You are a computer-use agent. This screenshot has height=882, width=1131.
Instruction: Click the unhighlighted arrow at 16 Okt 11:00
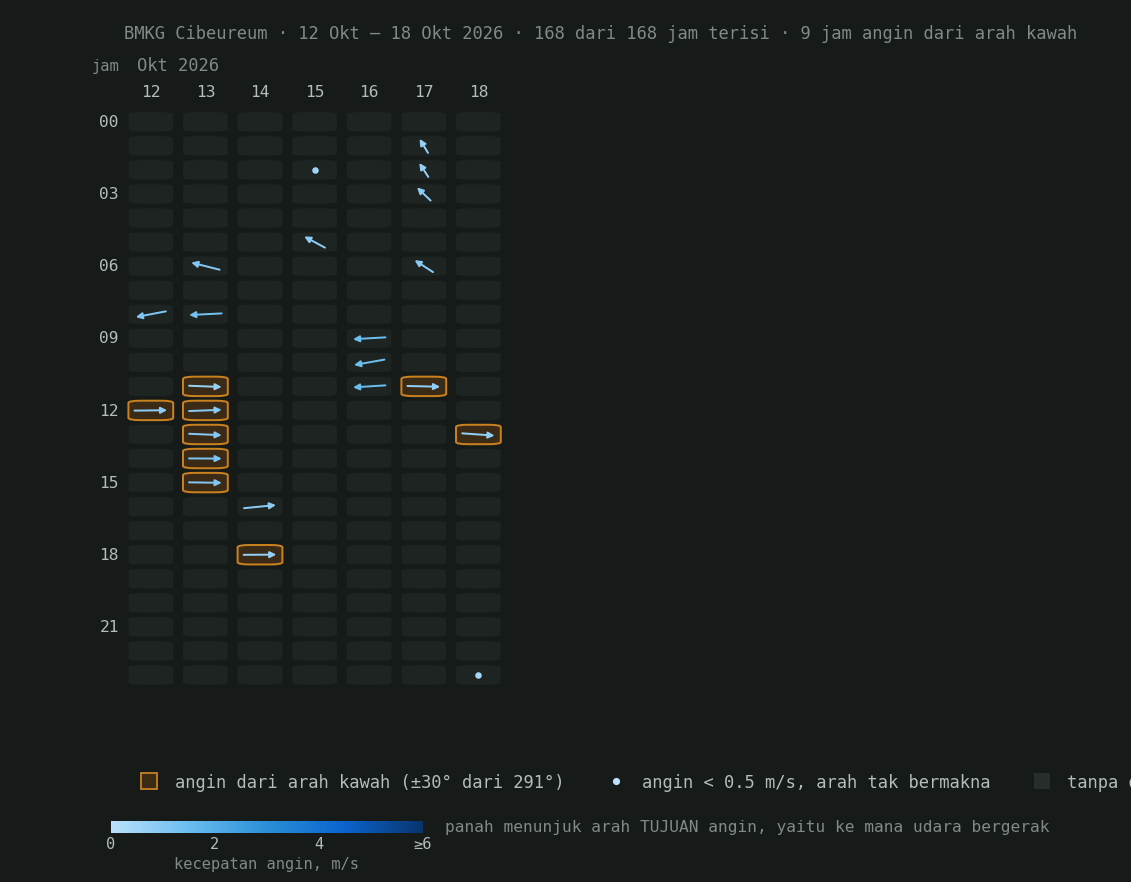[x=370, y=387]
